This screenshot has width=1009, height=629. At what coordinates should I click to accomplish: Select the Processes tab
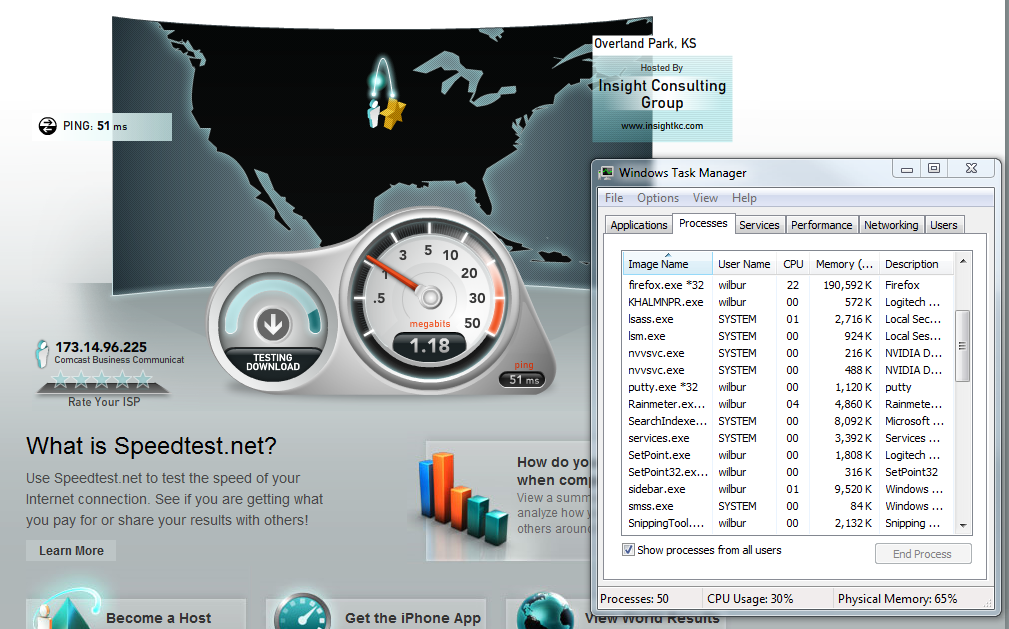[703, 223]
